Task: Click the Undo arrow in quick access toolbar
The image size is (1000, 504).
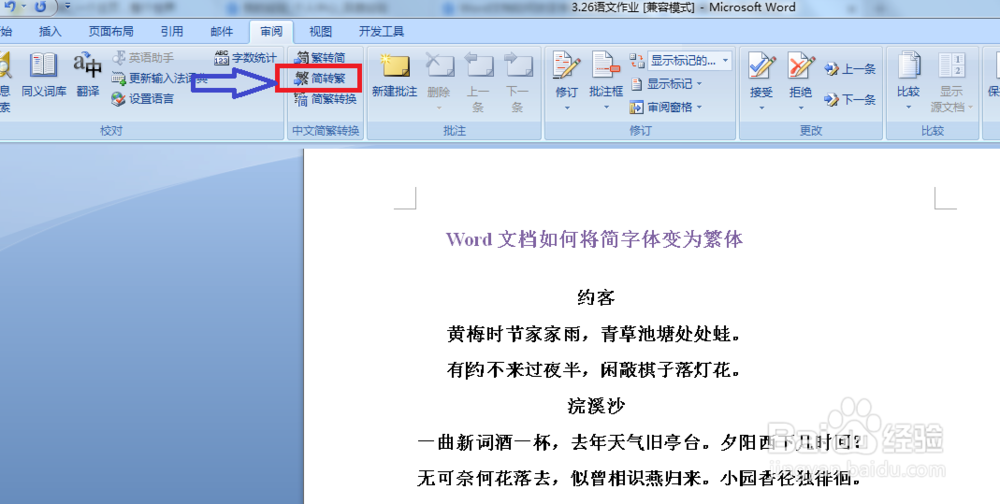Action: pyautogui.click(x=10, y=7)
